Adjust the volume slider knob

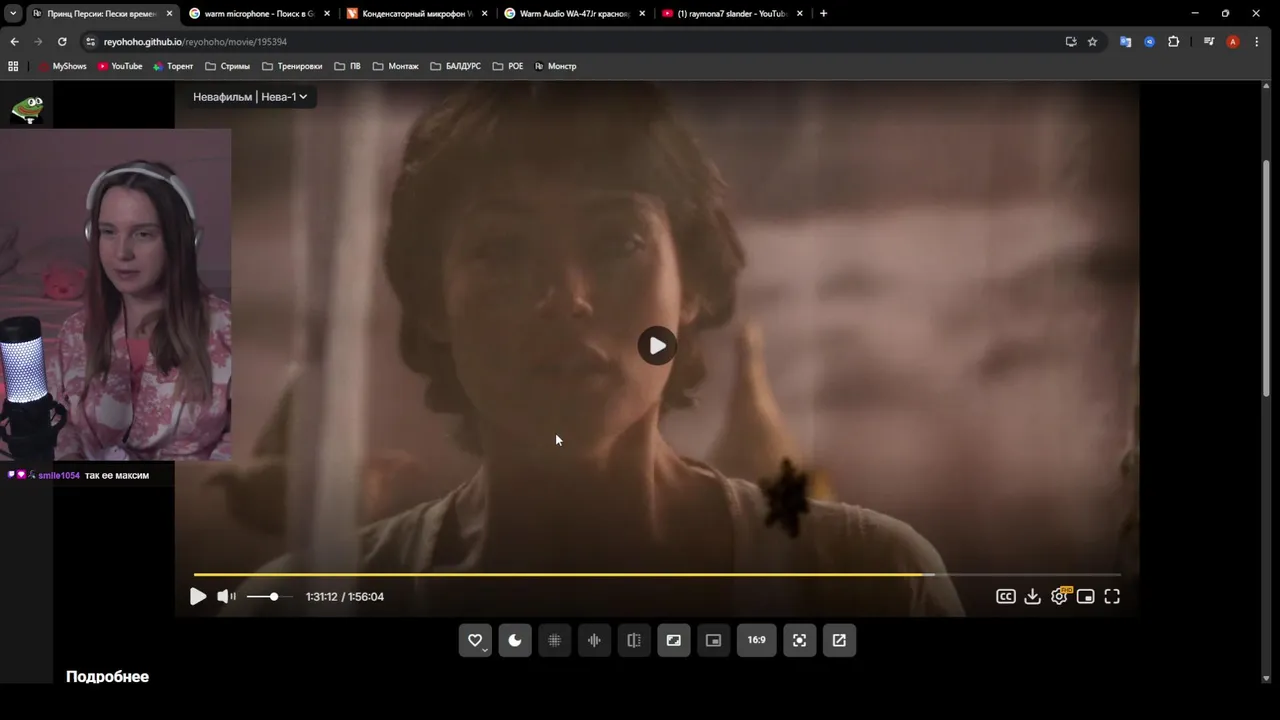click(x=274, y=597)
